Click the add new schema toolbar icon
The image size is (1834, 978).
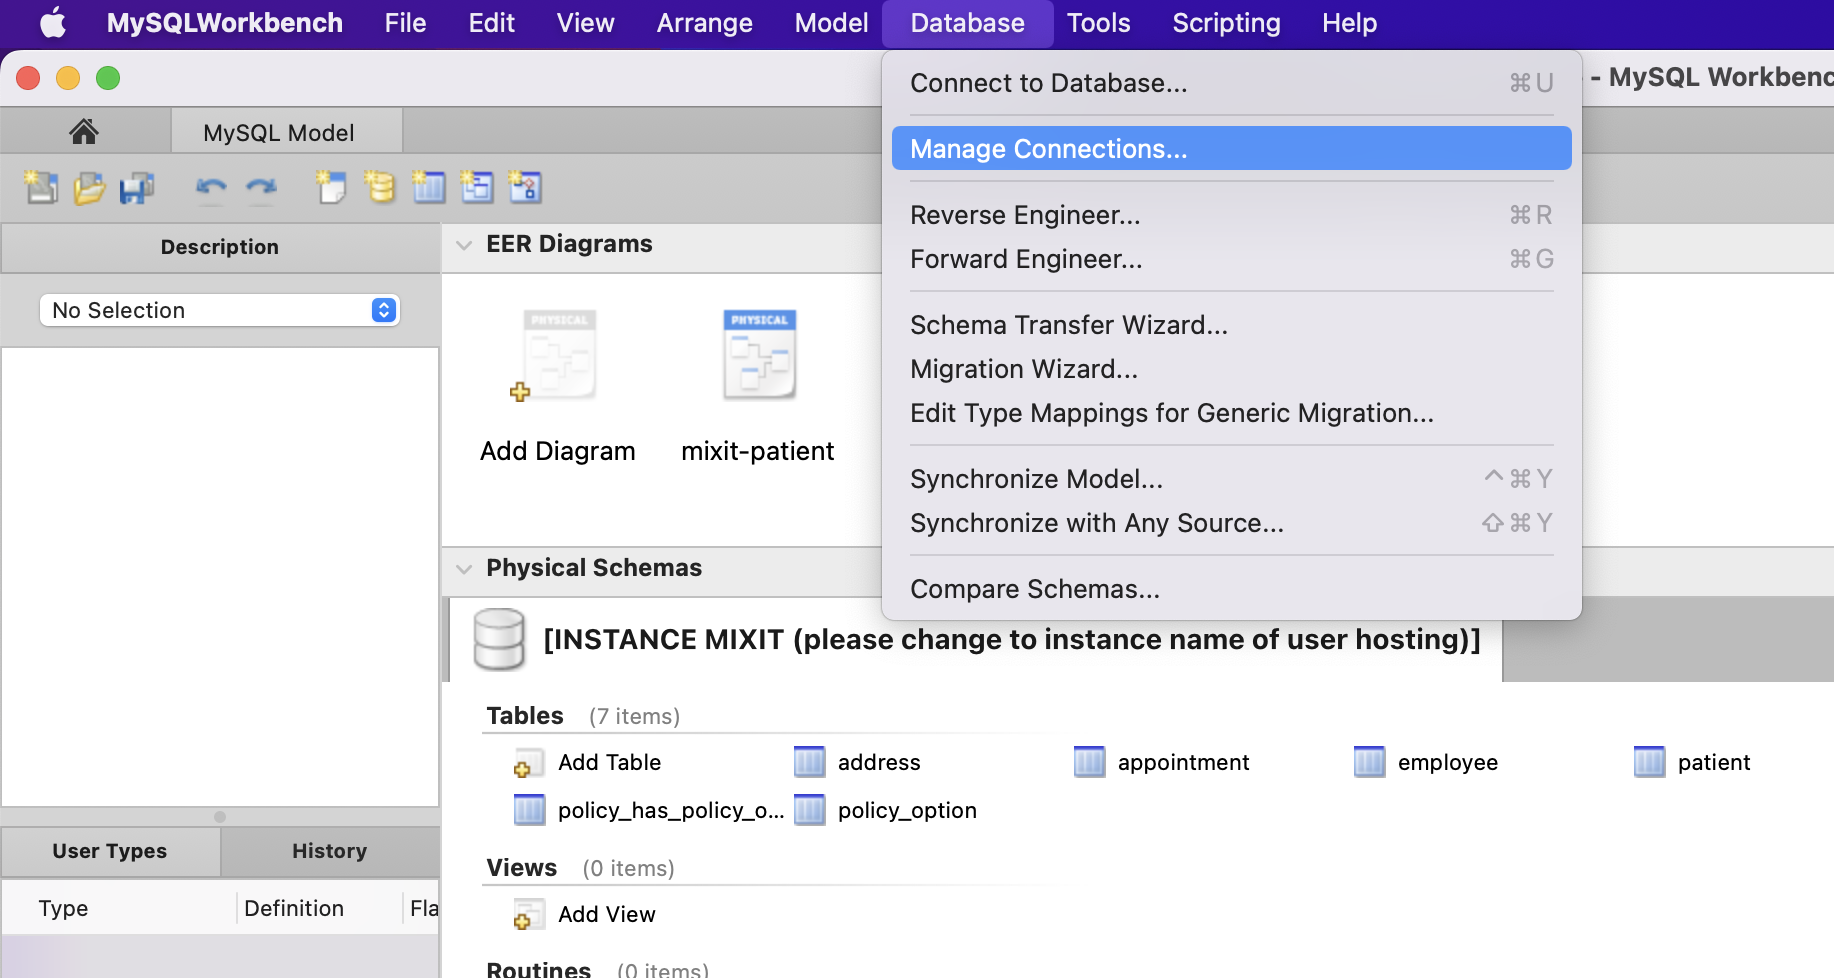pyautogui.click(x=380, y=187)
